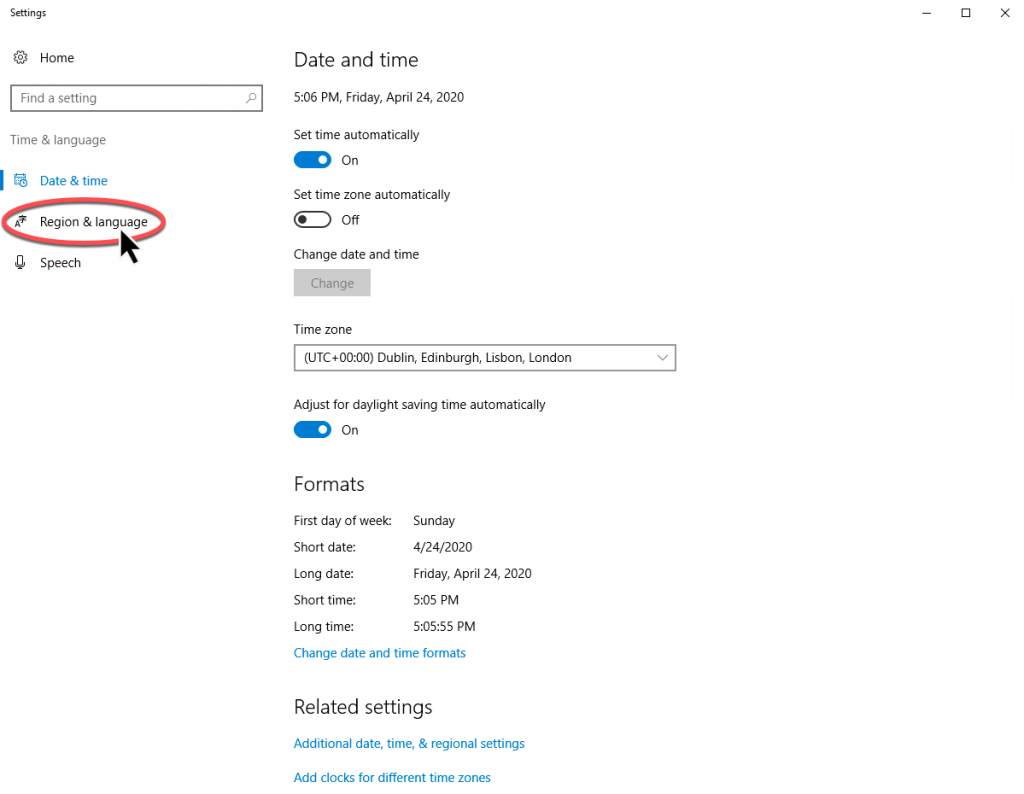Click the Short date value 4/24/2020
1024x794 pixels.
click(x=442, y=547)
